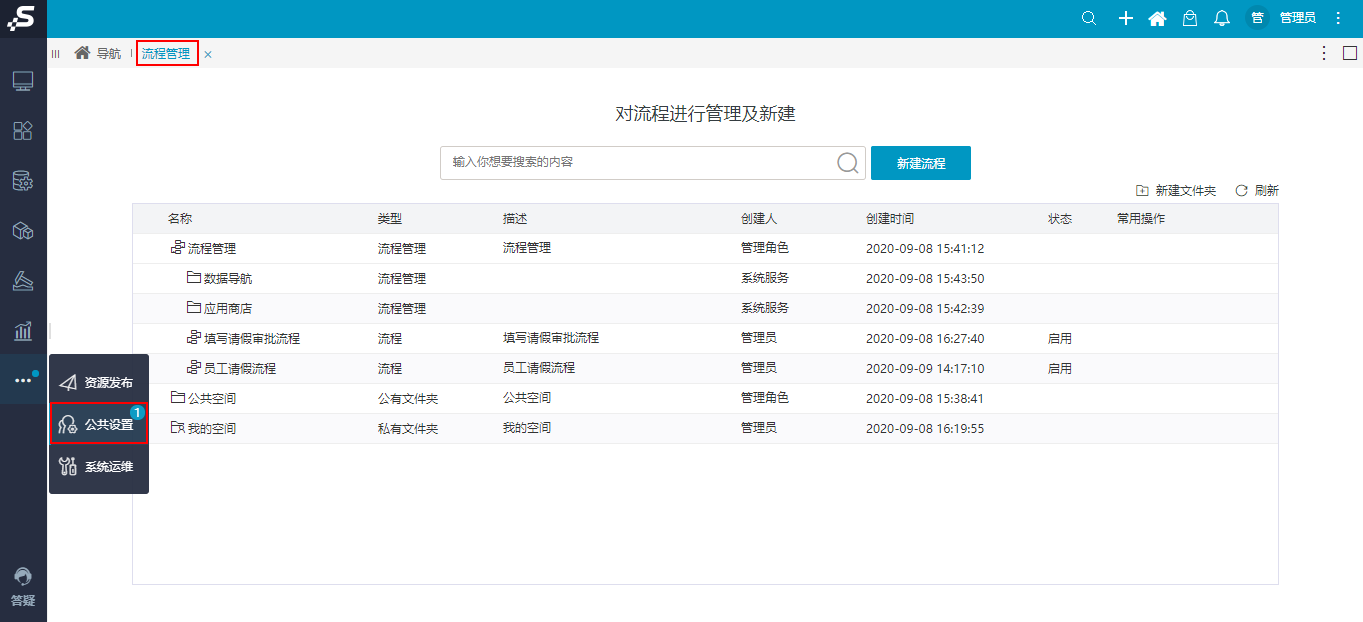Click the Smartbi logo icon
The image size is (1363, 622).
tap(22, 18)
